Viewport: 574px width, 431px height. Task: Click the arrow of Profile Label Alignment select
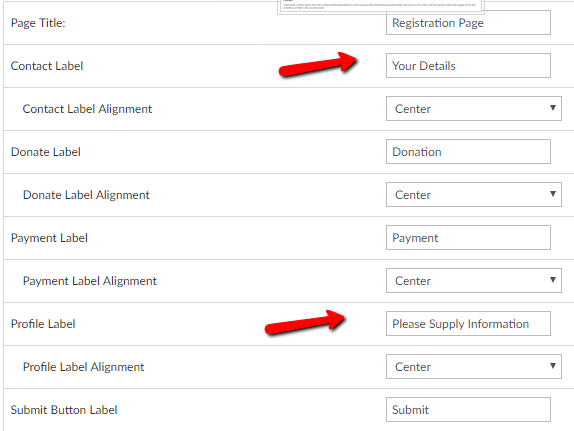pyautogui.click(x=553, y=365)
